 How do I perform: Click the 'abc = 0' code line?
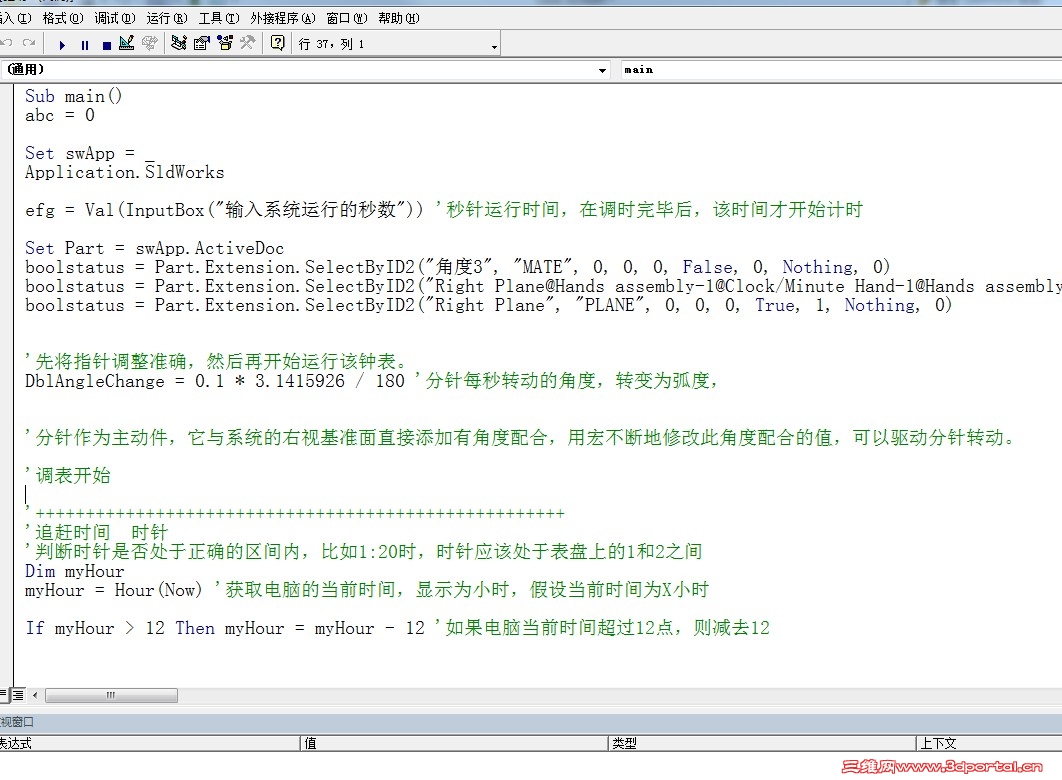coord(60,116)
